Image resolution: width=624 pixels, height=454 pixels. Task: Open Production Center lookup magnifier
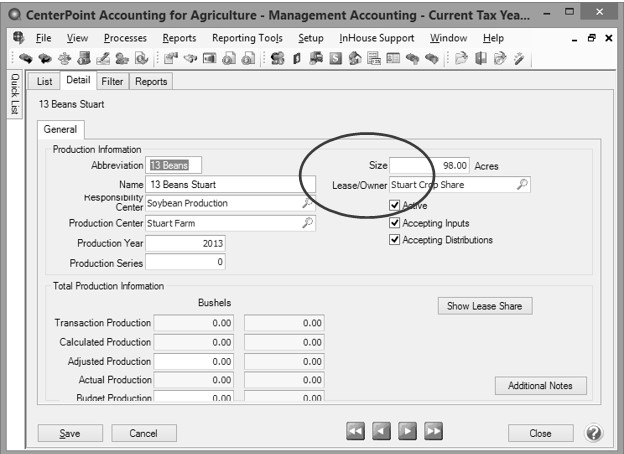coord(307,223)
